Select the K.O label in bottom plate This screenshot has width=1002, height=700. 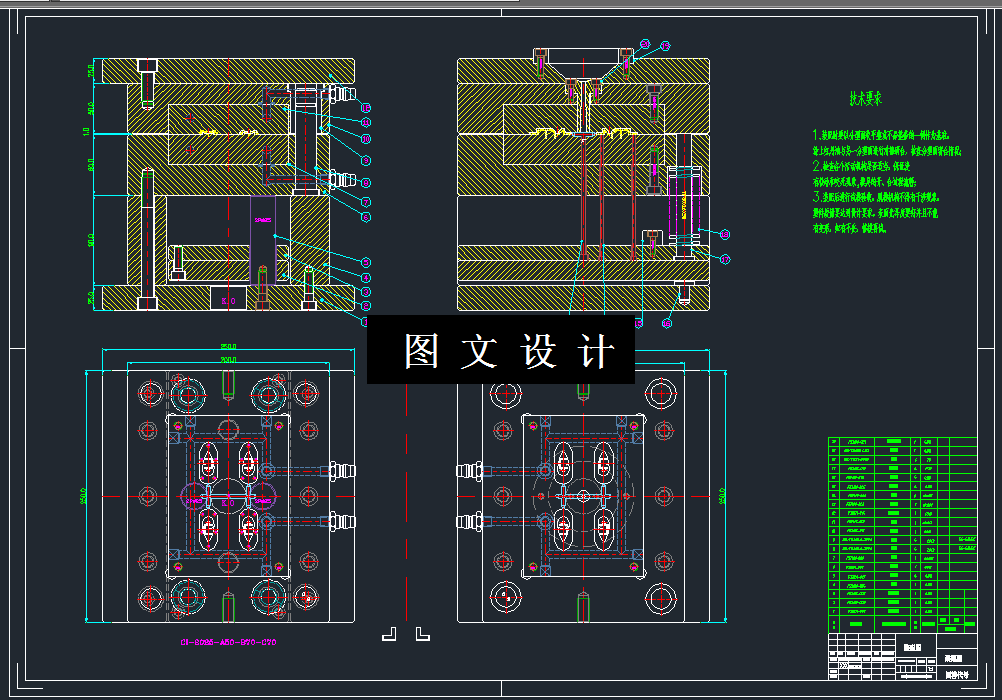[x=228, y=300]
